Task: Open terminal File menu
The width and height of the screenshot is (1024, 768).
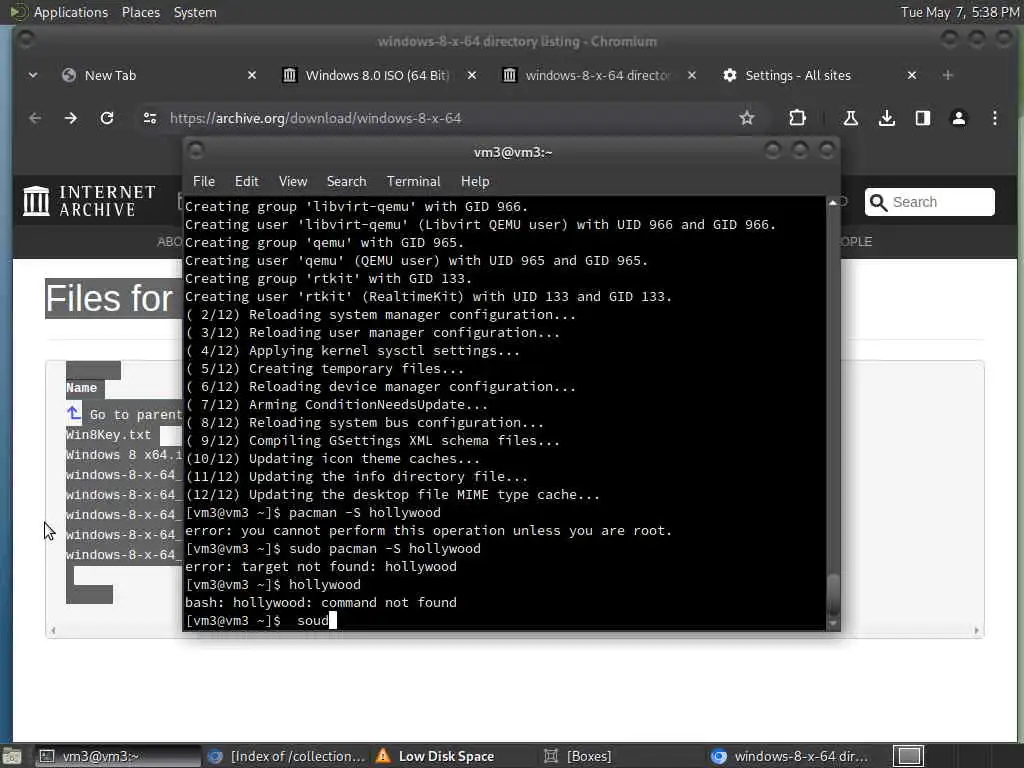Action: pos(204,182)
